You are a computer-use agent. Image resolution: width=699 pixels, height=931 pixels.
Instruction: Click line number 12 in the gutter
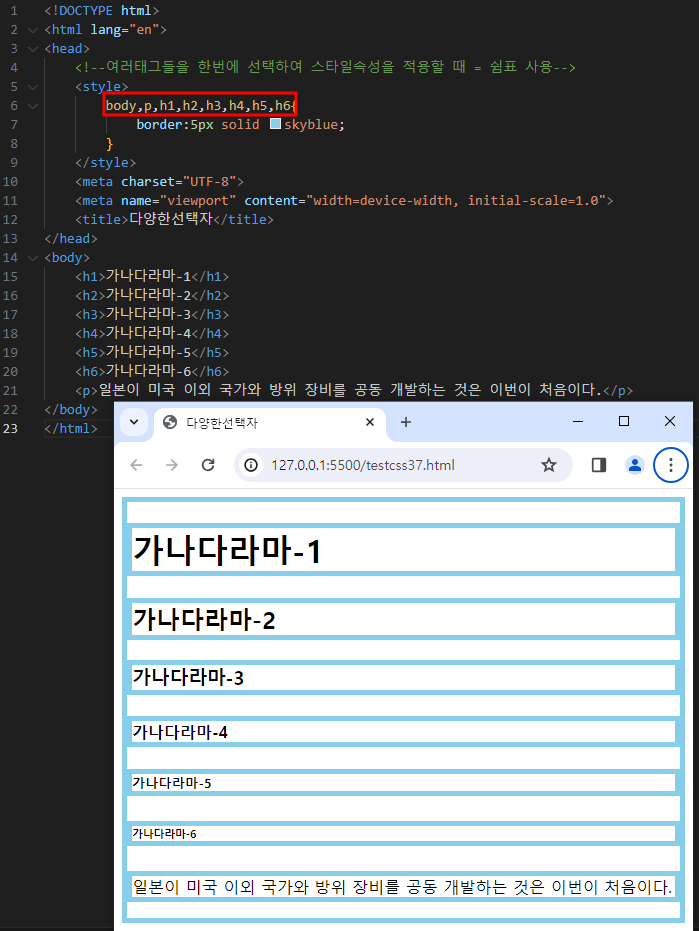point(10,220)
